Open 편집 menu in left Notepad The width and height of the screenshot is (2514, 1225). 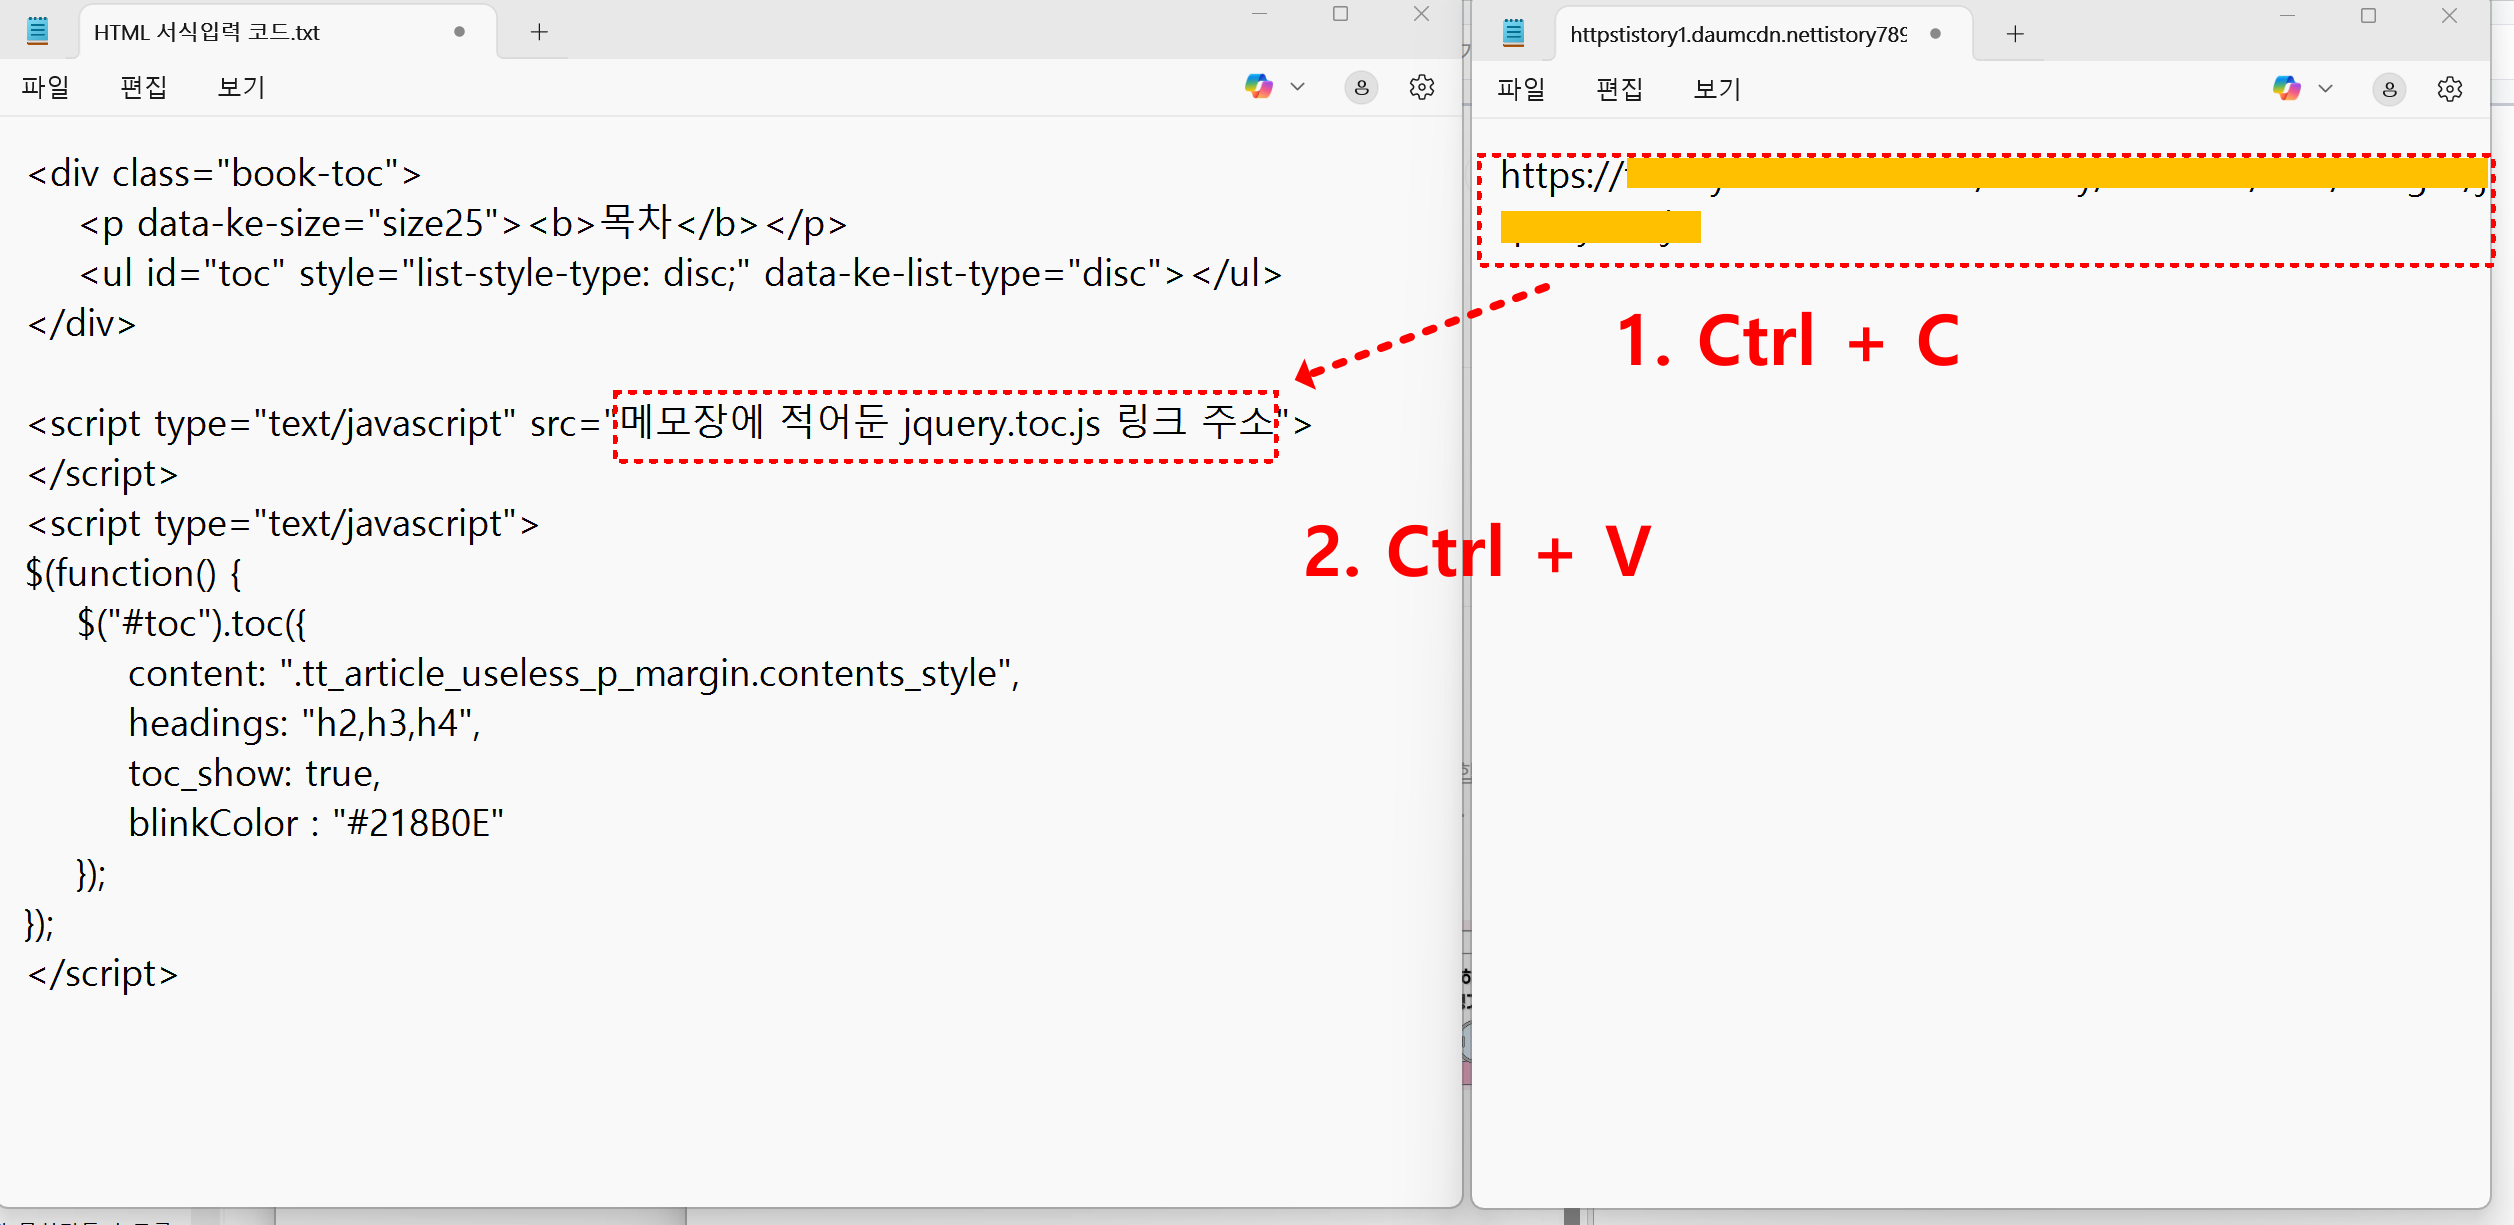pyautogui.click(x=144, y=88)
